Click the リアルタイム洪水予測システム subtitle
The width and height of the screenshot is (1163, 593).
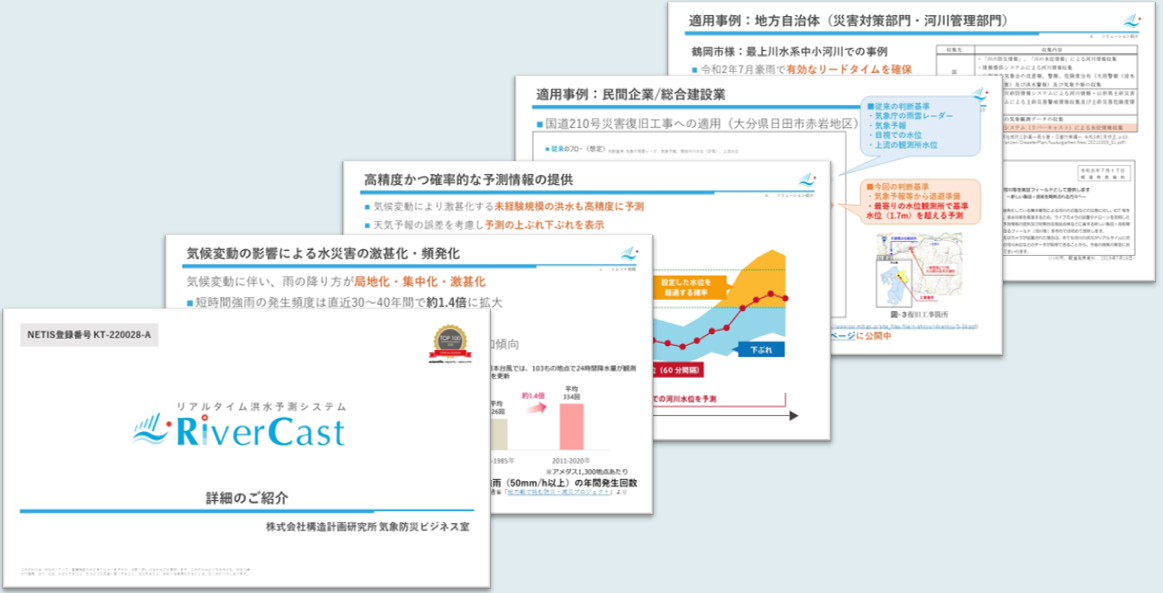pos(261,406)
